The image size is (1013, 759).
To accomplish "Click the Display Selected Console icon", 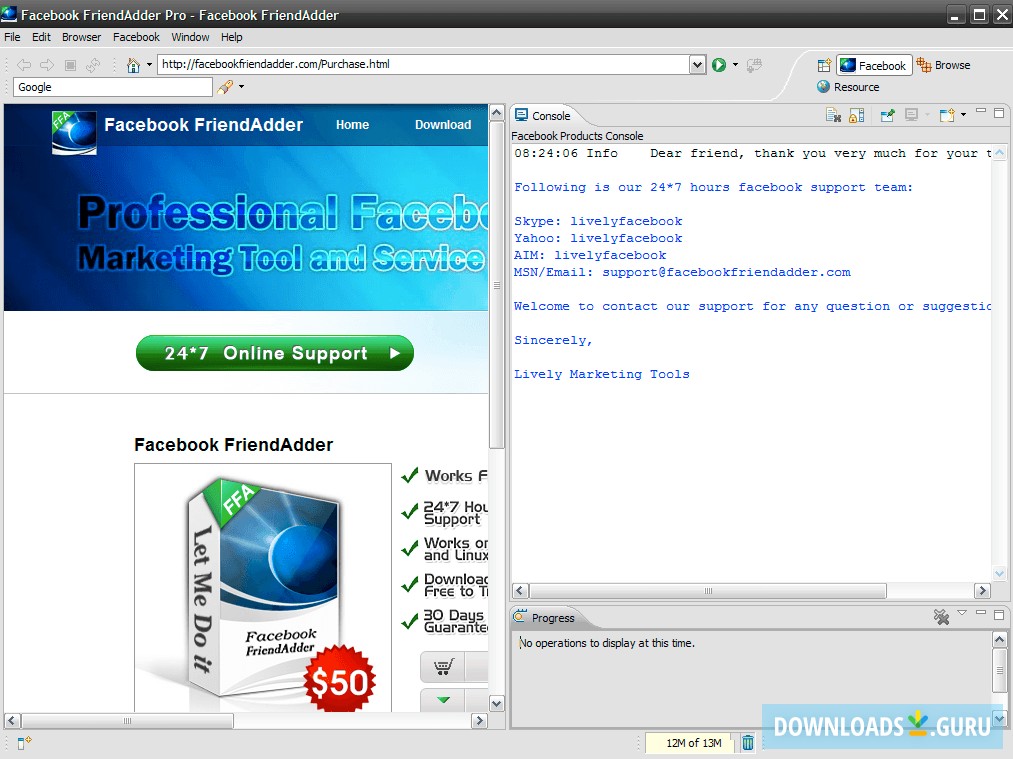I will tap(912, 116).
